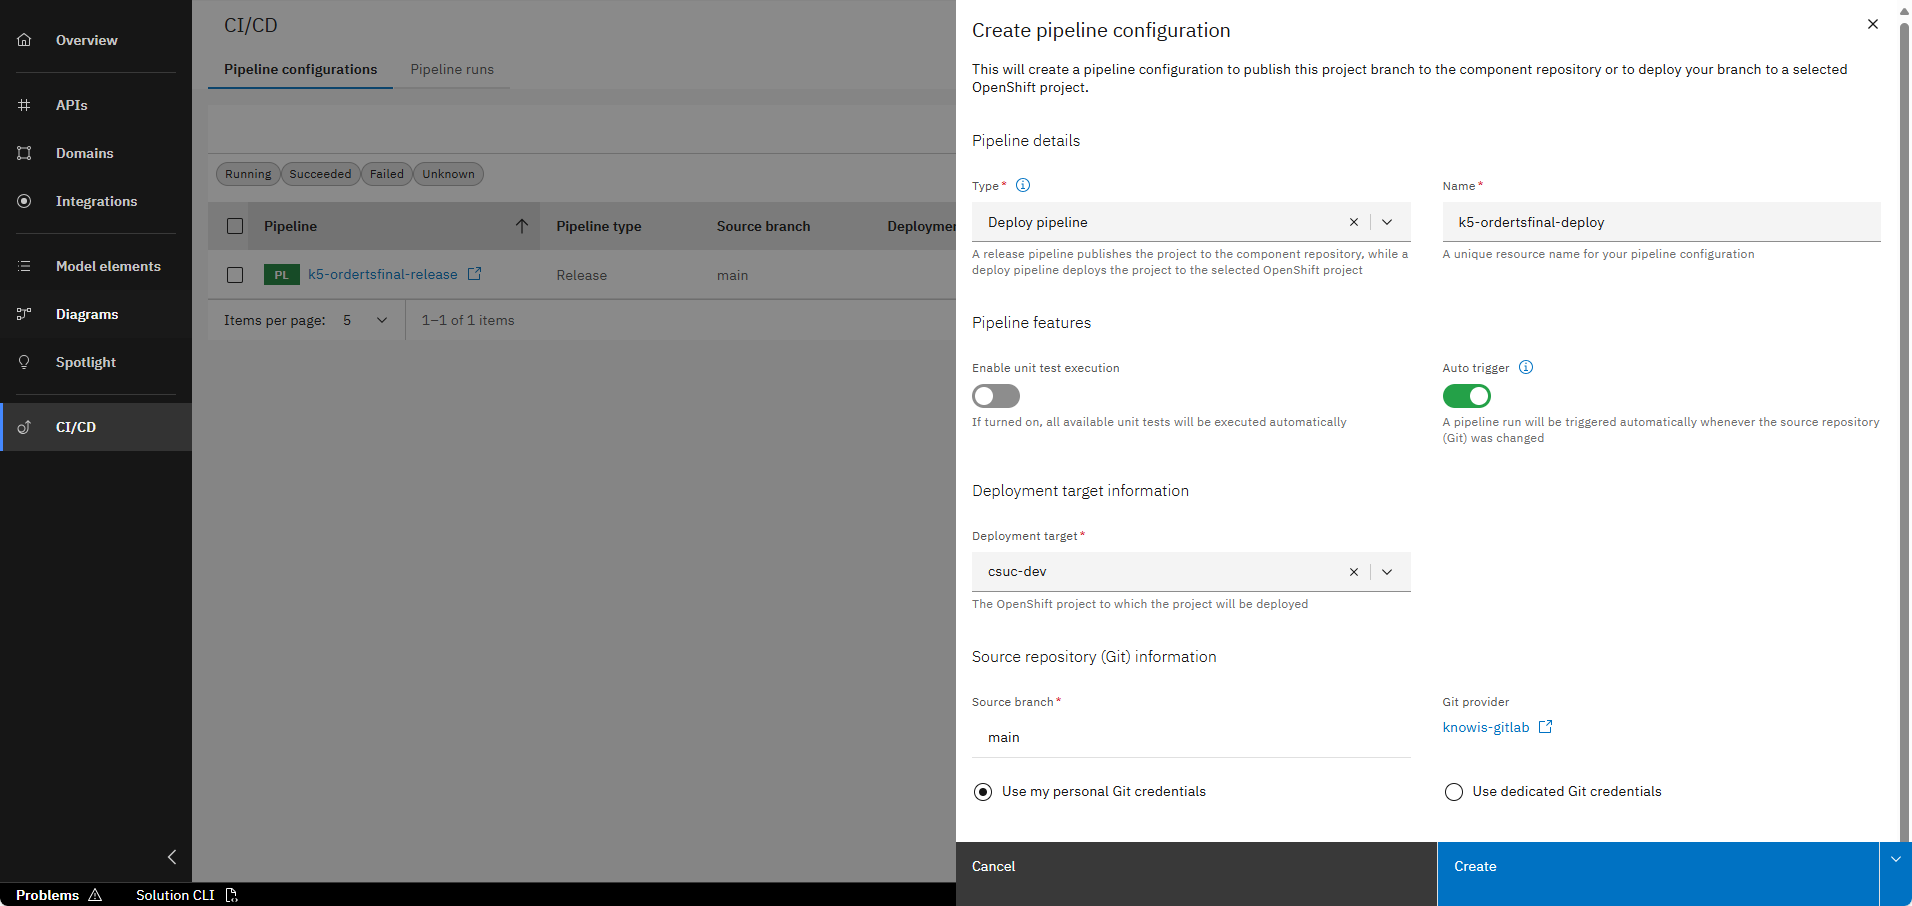
Task: Open the Diagrams panel
Action: click(87, 314)
